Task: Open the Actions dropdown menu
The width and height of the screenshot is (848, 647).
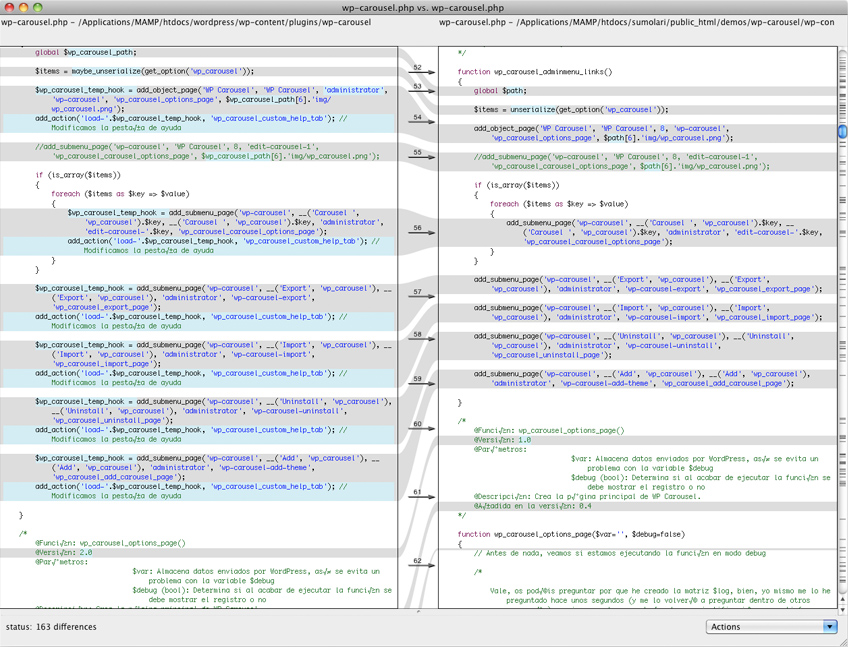Action: pyautogui.click(x=772, y=626)
